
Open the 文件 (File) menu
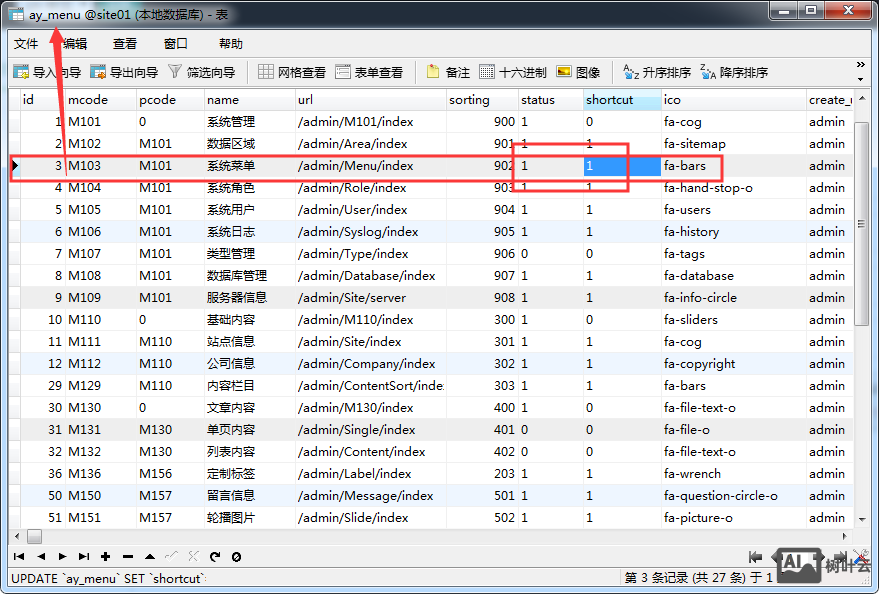tap(26, 44)
